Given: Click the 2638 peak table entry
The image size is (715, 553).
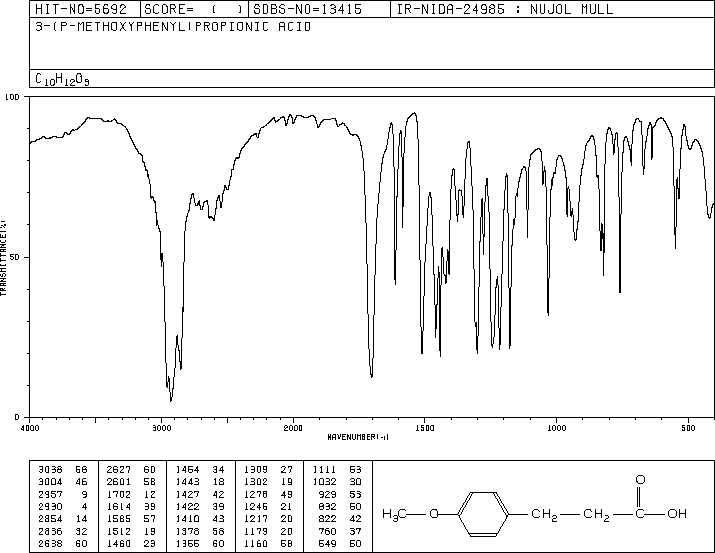Looking at the screenshot, I should click(62, 543).
